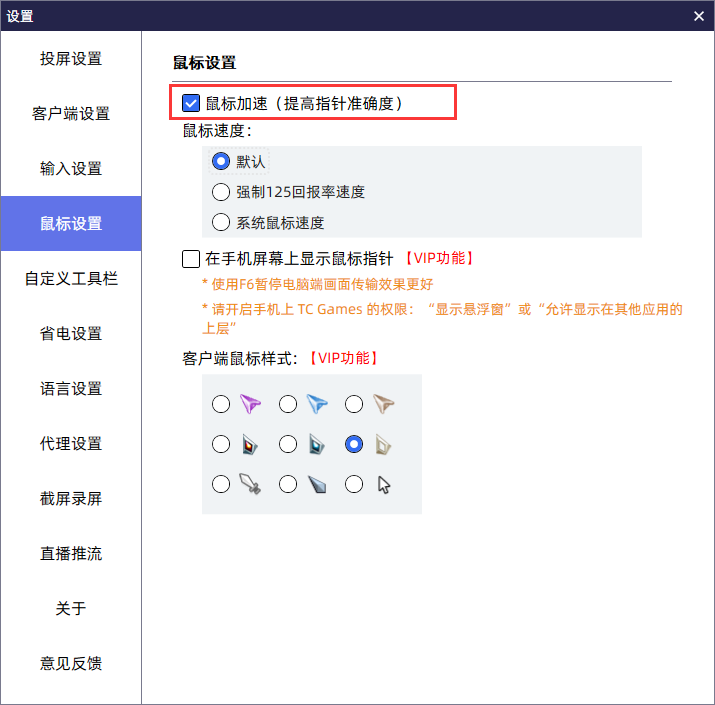Viewport: 715px width, 705px height.
Task: Open 意见反馈 feedback tab
Action: coord(71,664)
